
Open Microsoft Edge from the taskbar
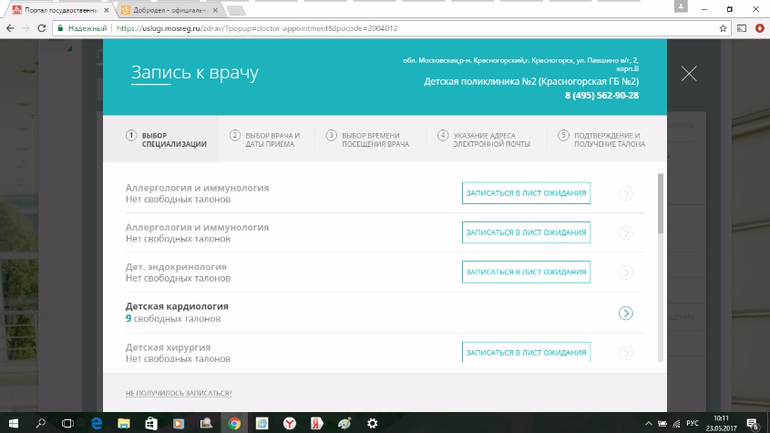(x=97, y=423)
